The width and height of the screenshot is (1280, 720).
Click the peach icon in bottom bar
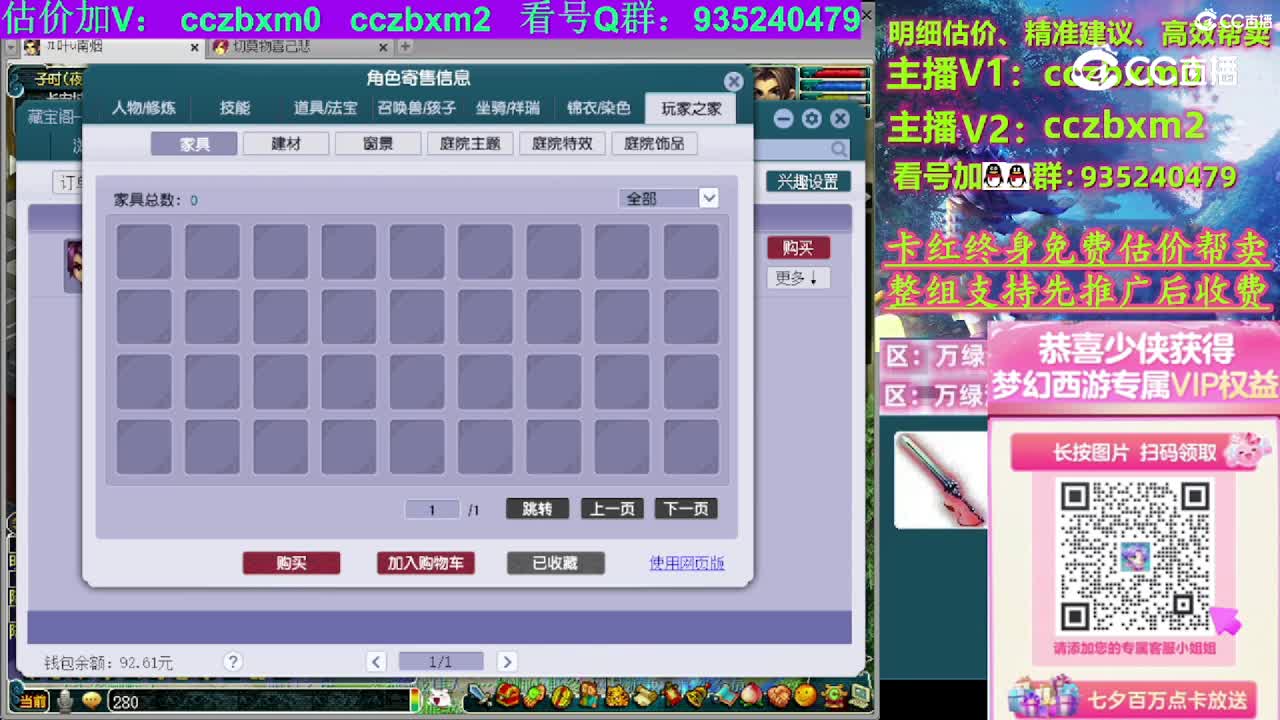751,694
